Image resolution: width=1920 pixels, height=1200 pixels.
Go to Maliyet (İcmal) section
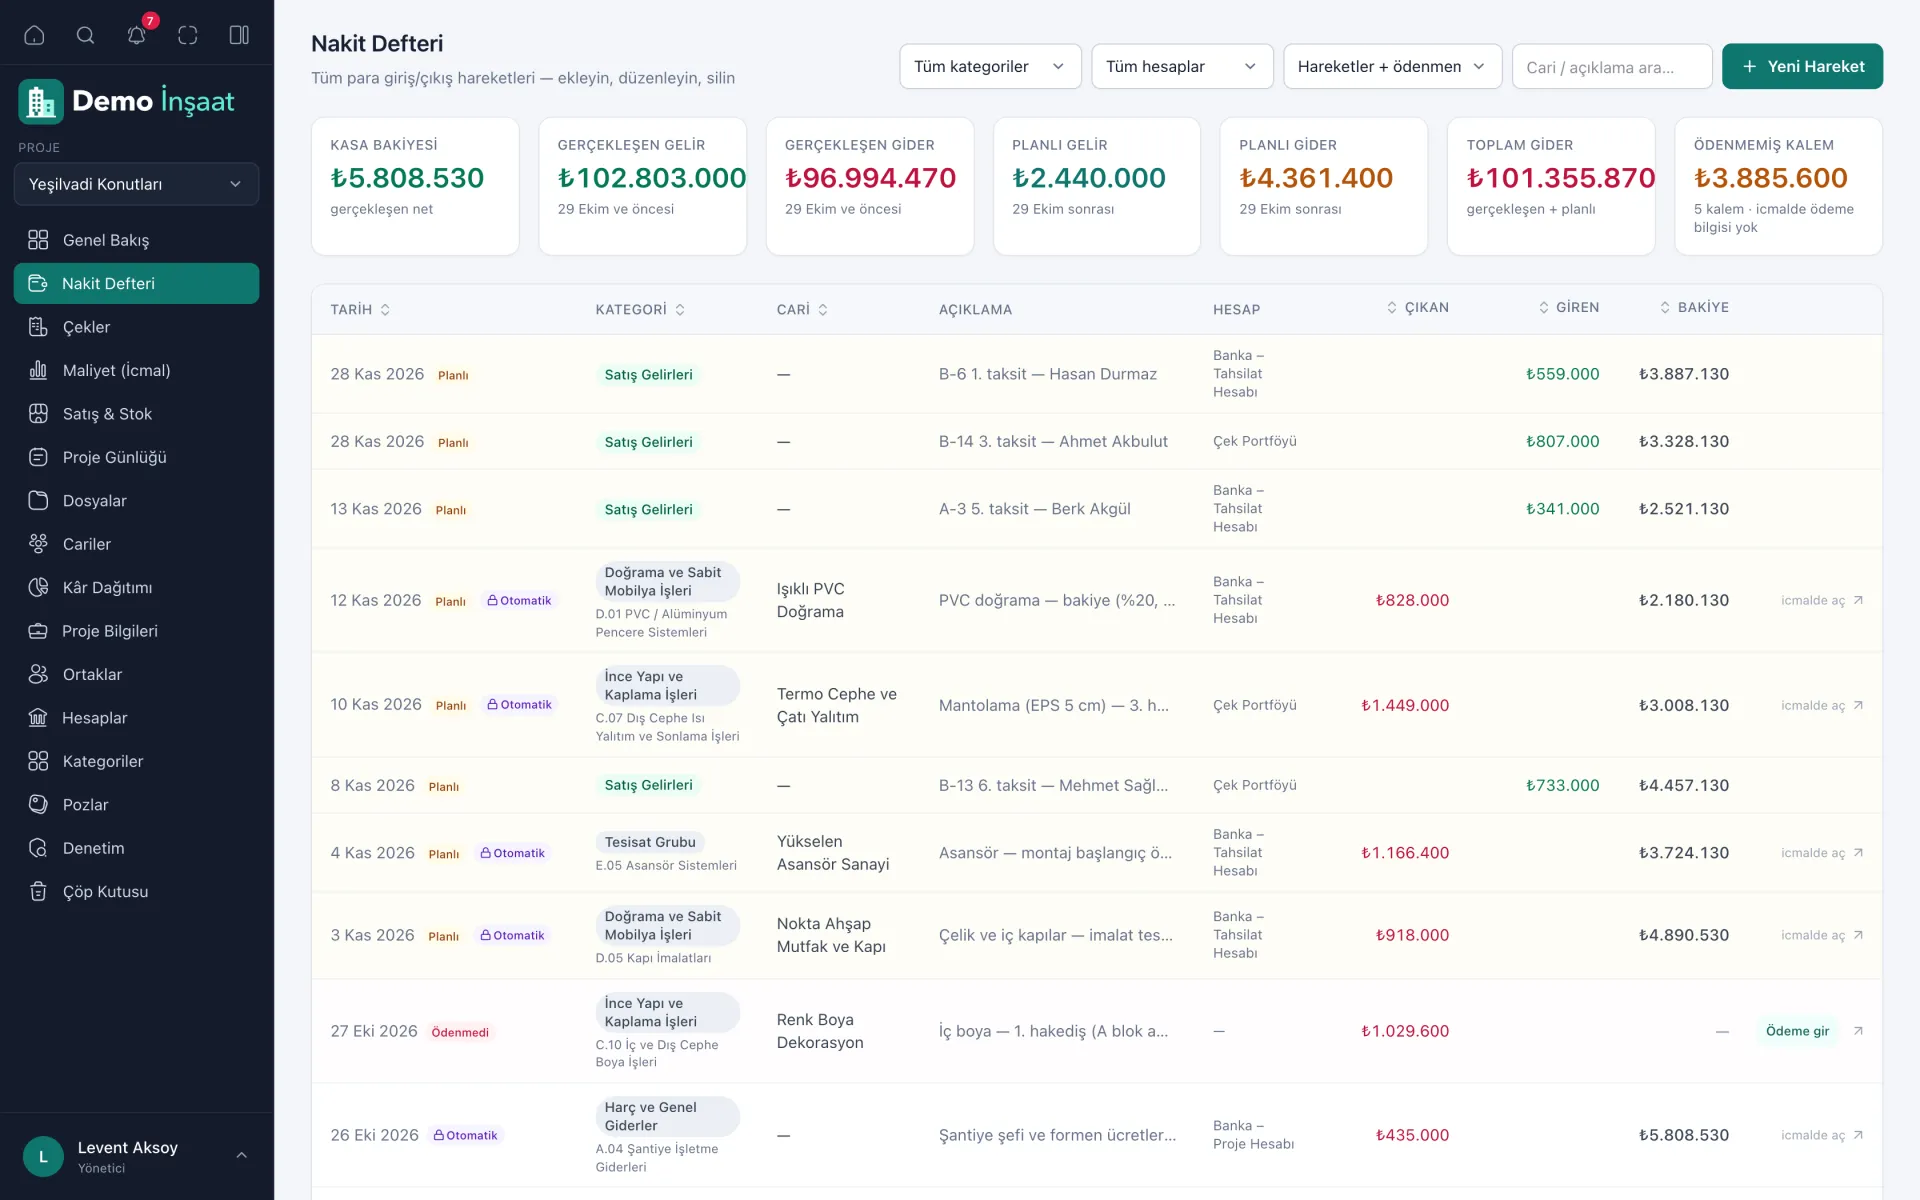tap(136, 370)
